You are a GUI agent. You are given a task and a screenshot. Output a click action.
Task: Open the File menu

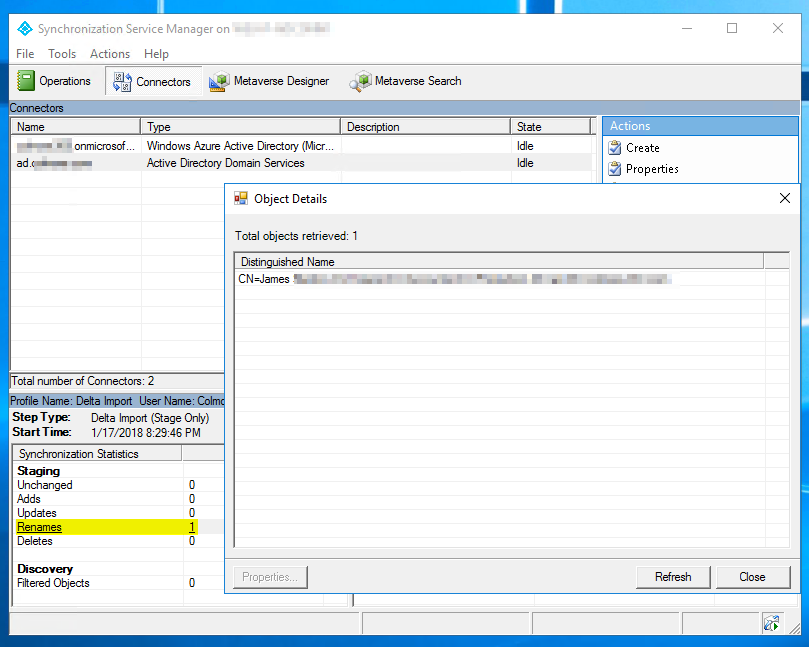(x=25, y=54)
